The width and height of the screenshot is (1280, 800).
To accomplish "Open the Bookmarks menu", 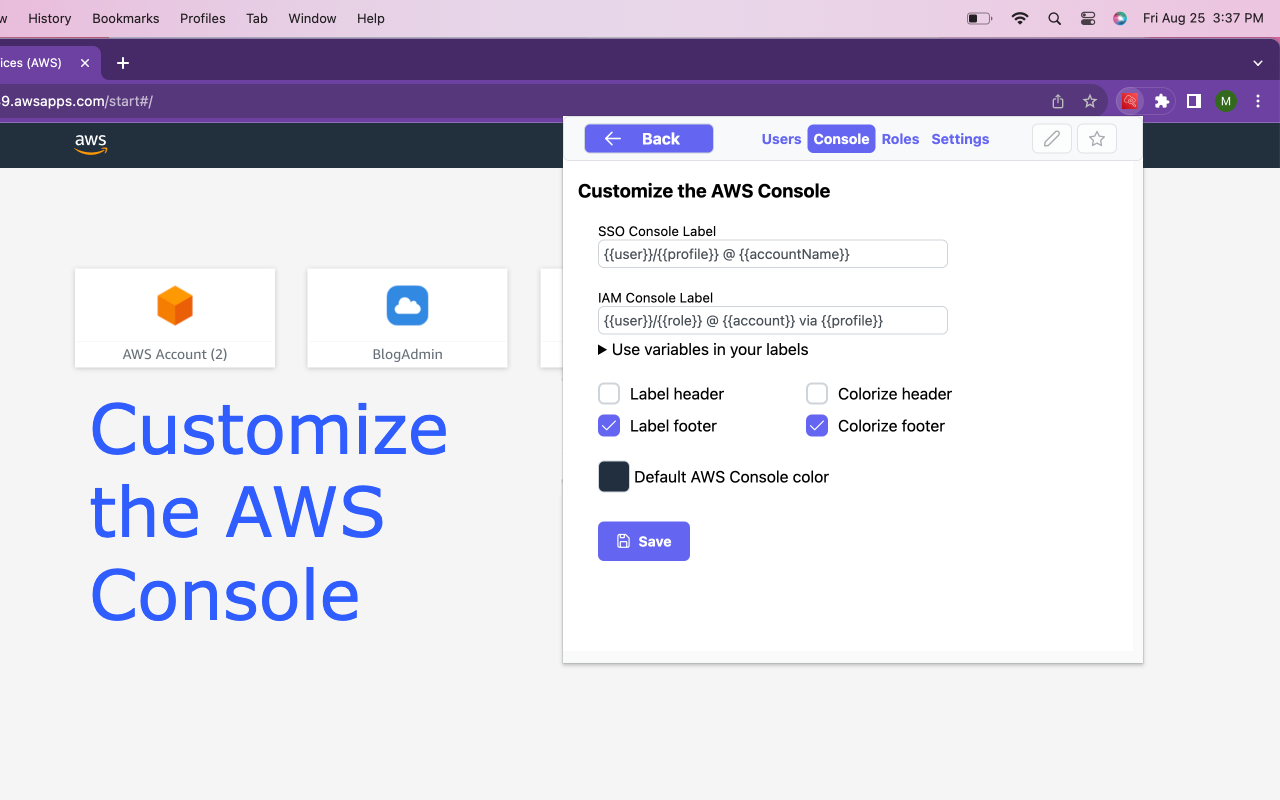I will coord(126,18).
